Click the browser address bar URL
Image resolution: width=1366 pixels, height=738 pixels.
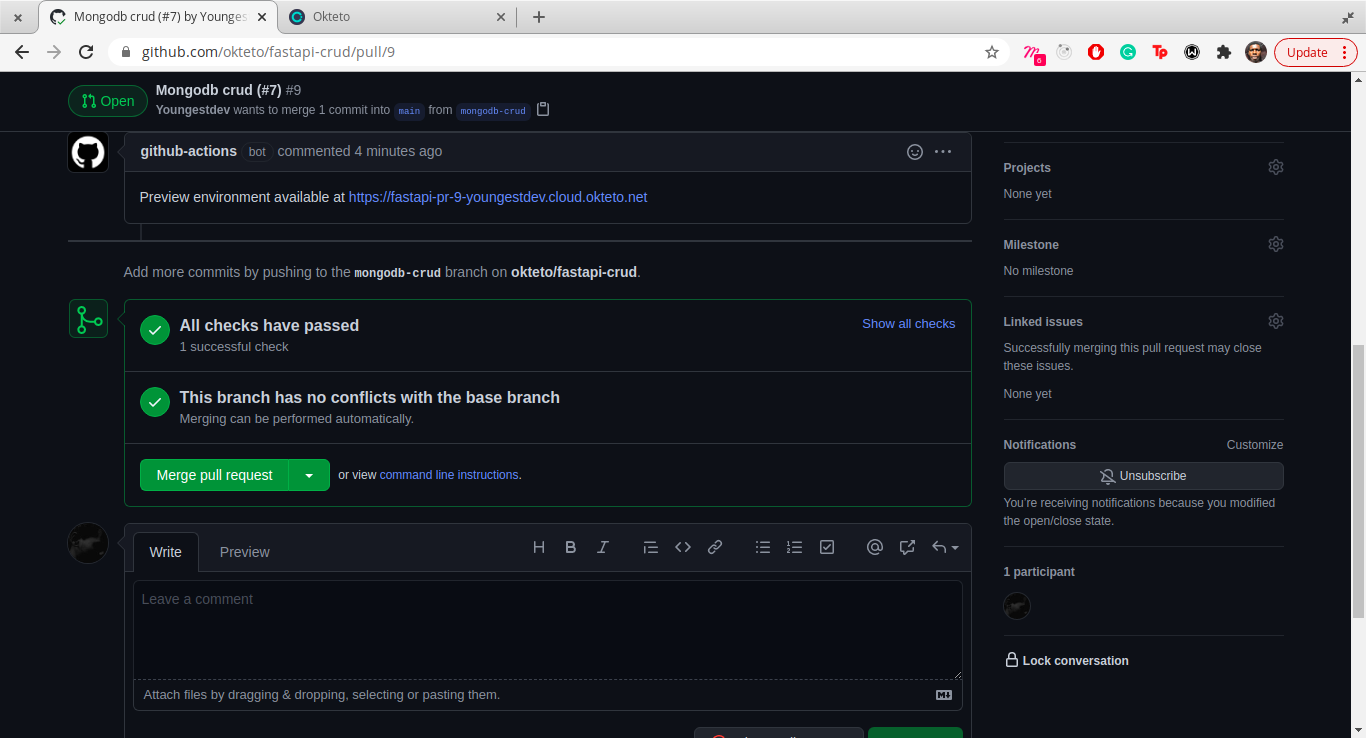[268, 52]
